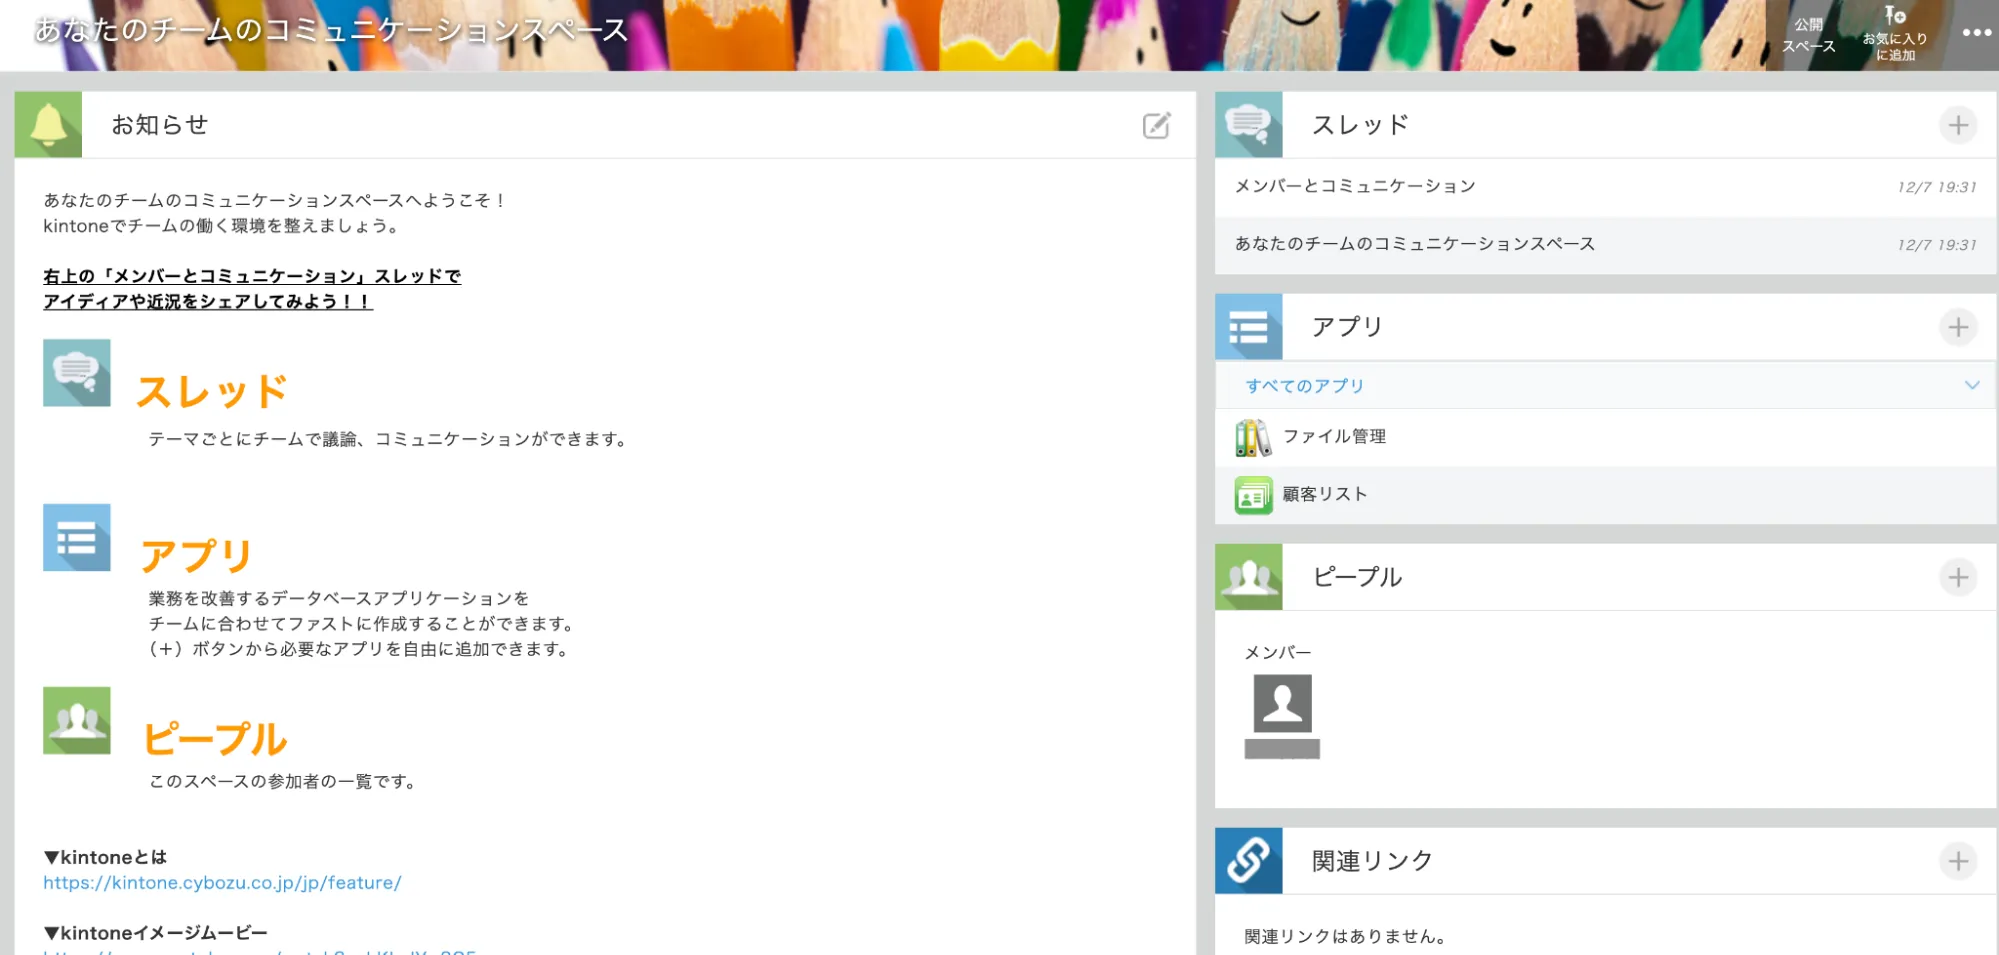Click the member avatar thumbnail
This screenshot has width=1999, height=955.
tap(1282, 704)
